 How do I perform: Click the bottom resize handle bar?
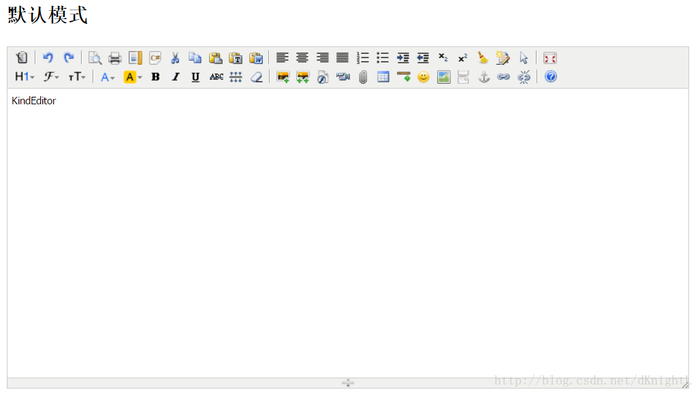tap(348, 382)
